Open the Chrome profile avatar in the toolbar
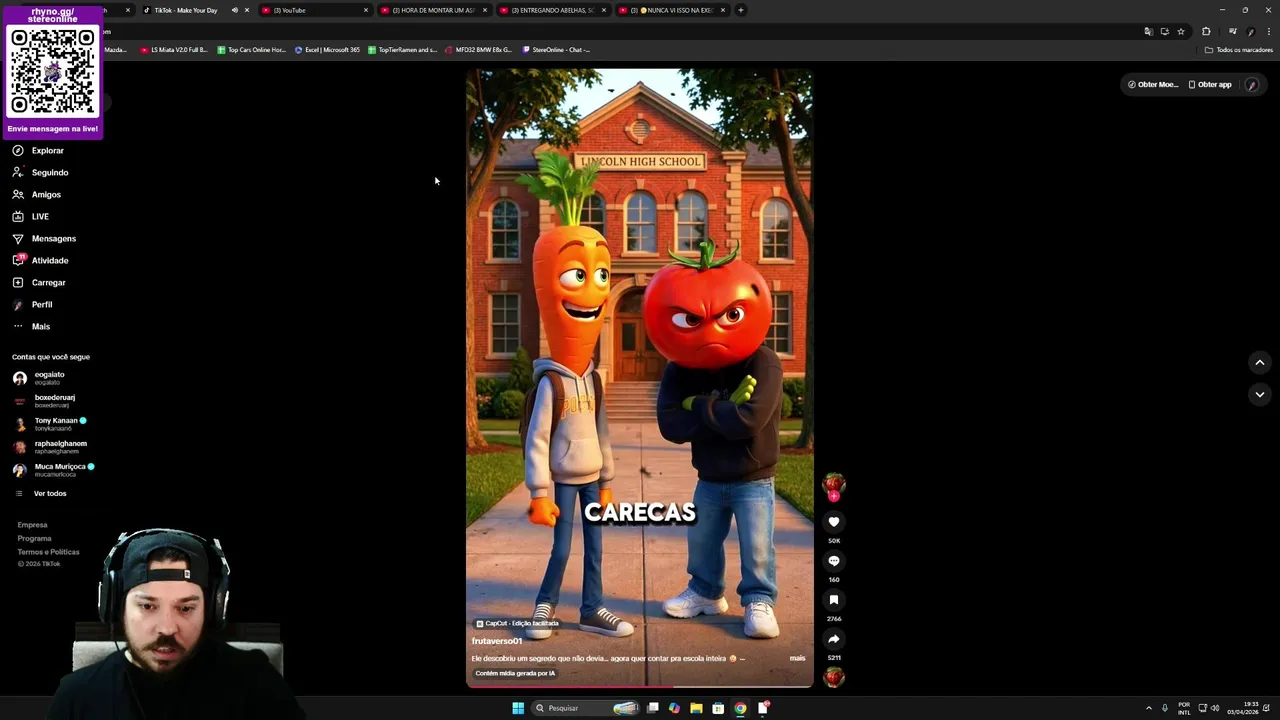 coord(1251,31)
